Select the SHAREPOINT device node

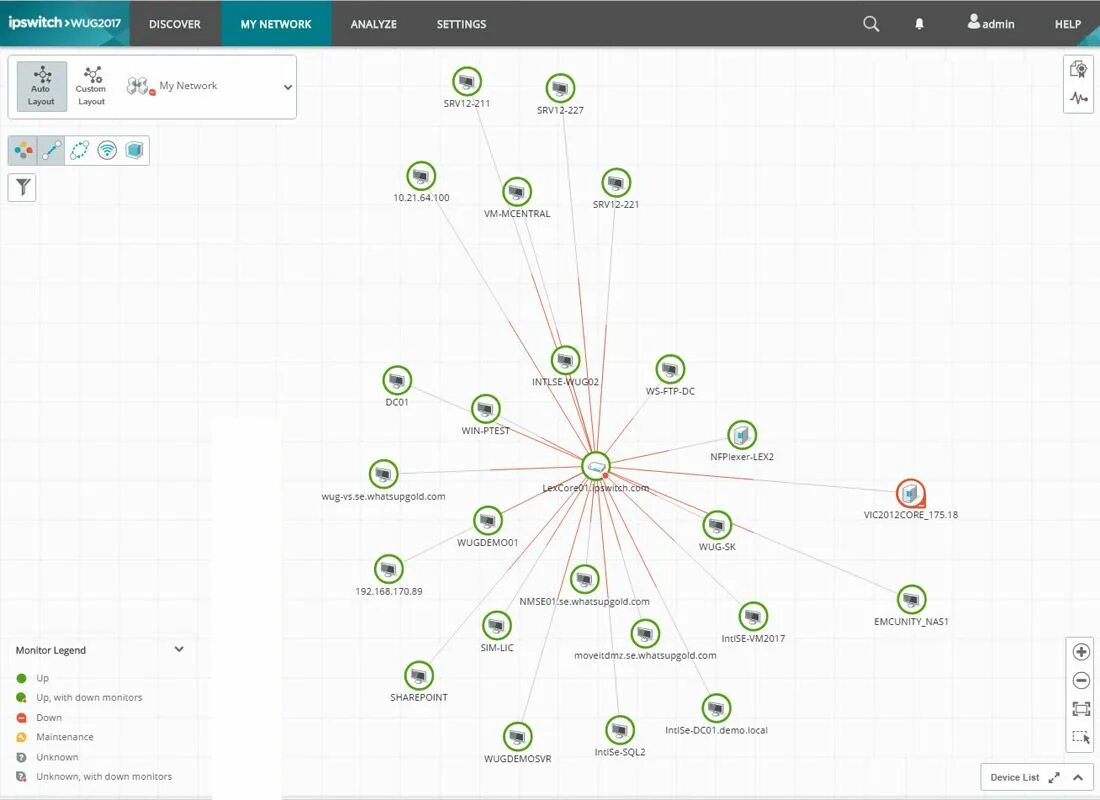click(x=419, y=676)
